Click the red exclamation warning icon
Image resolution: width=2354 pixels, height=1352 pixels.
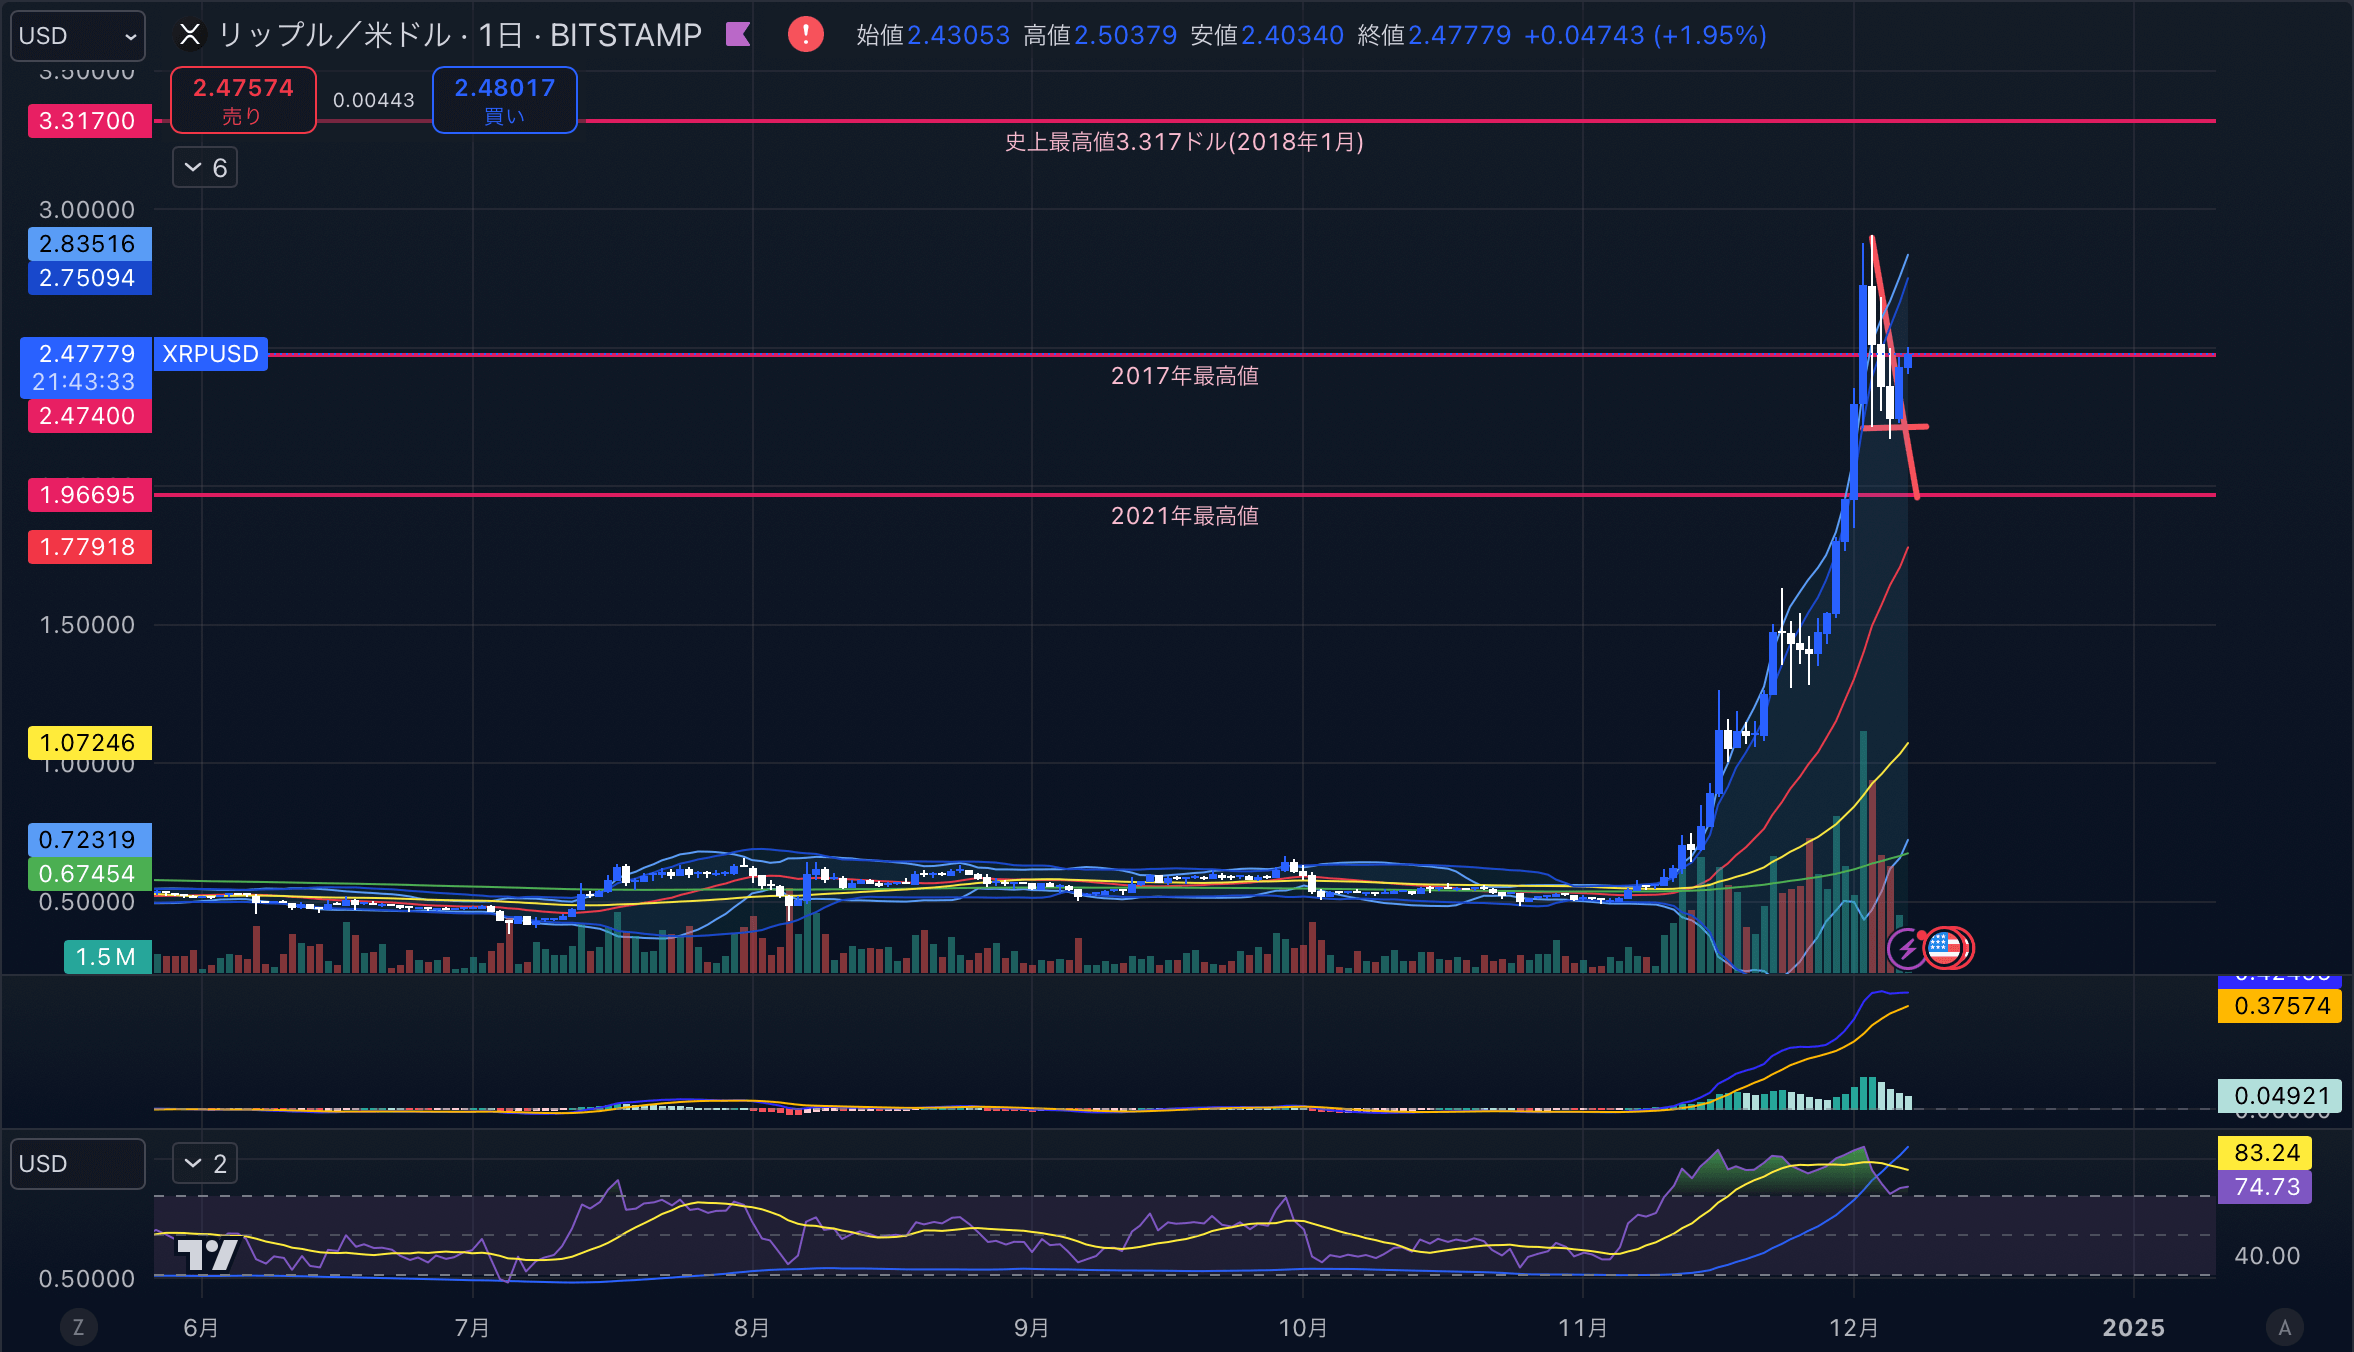pyautogui.click(x=805, y=35)
